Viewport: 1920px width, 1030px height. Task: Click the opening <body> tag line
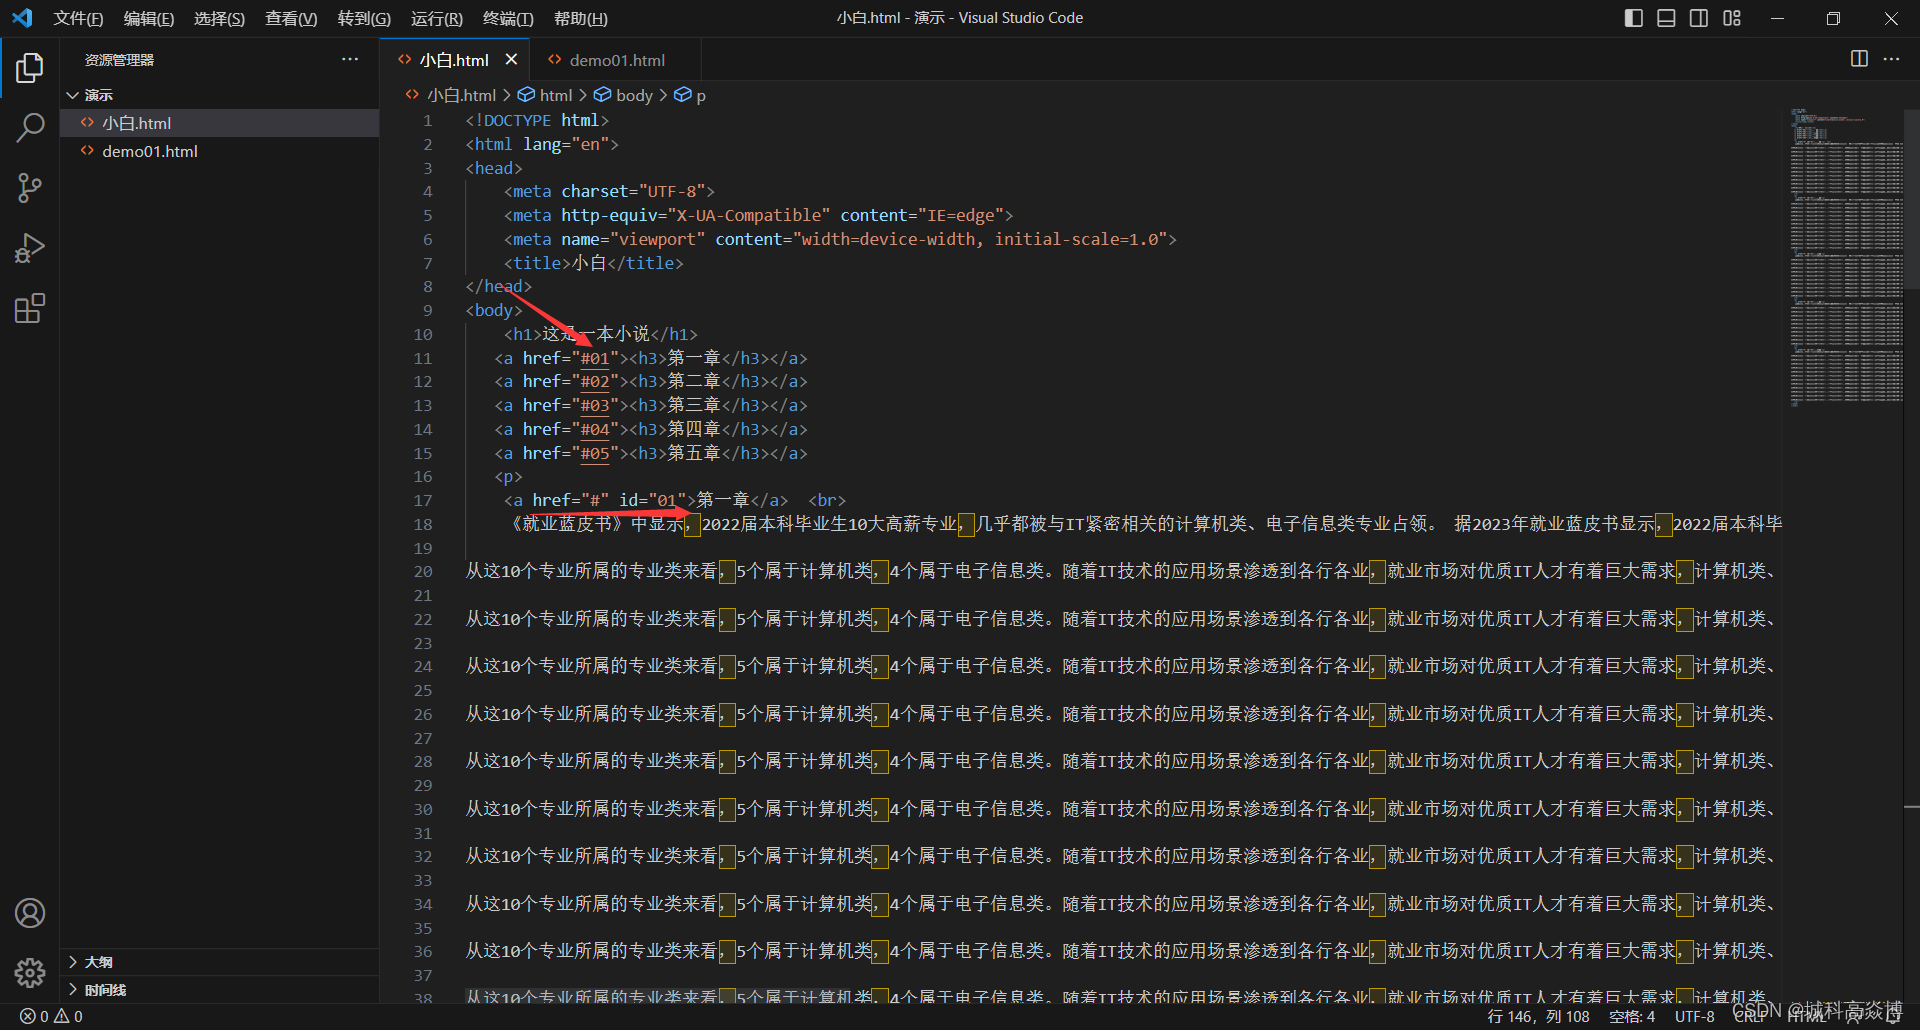click(x=494, y=310)
